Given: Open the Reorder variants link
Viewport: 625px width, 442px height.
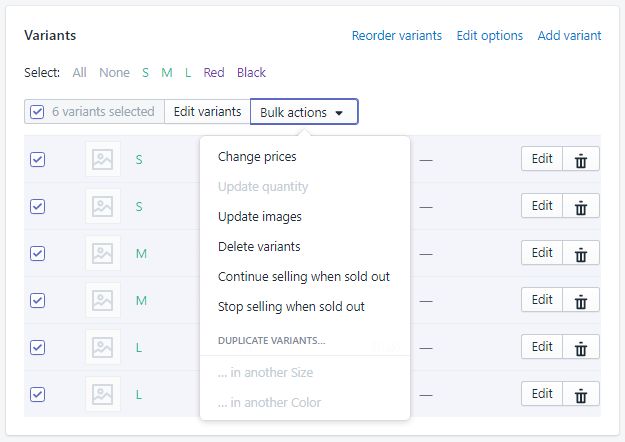Looking at the screenshot, I should [x=397, y=35].
